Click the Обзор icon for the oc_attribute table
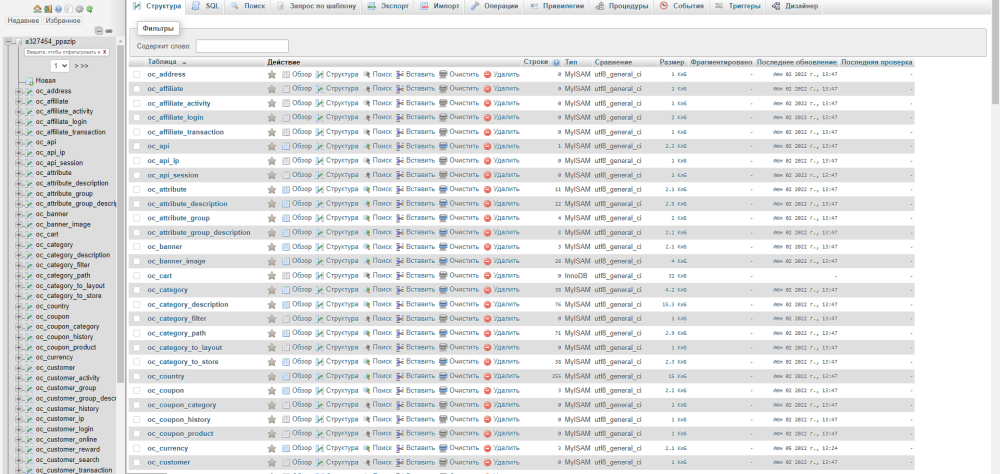This screenshot has height=474, width=1000. click(x=286, y=189)
